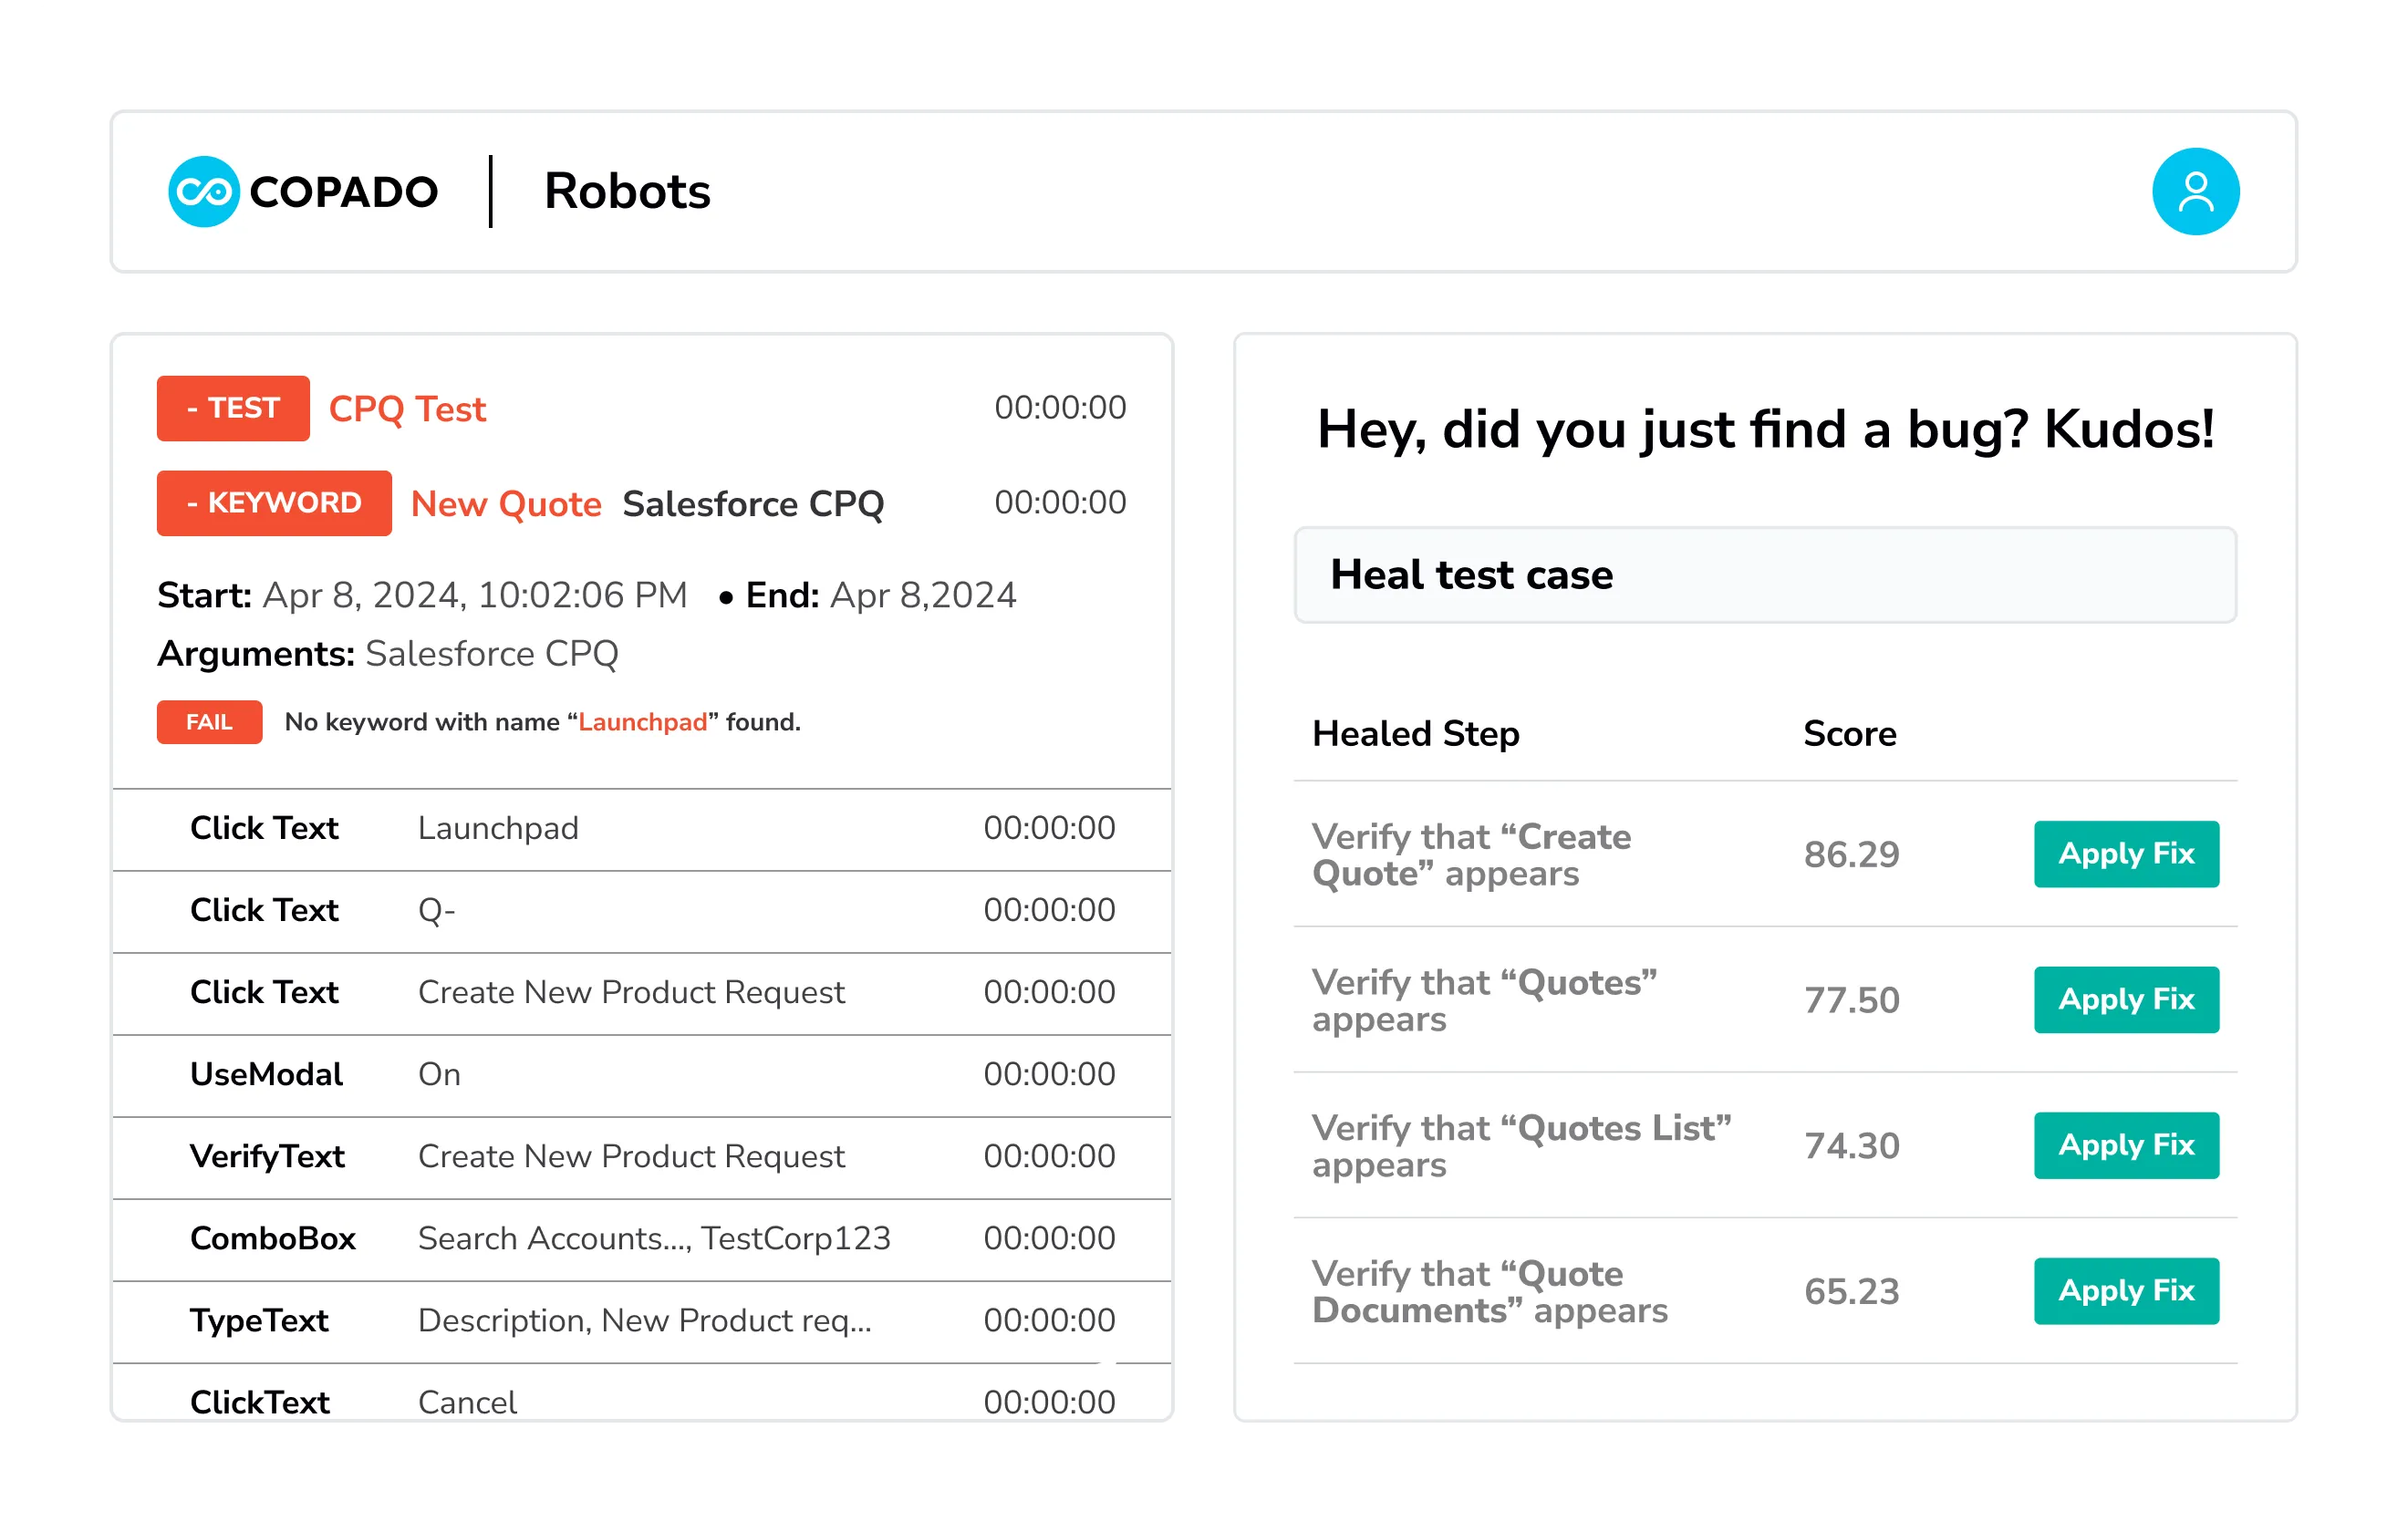Click the Score column header
This screenshot has height=1532, width=2408.
[x=1848, y=733]
